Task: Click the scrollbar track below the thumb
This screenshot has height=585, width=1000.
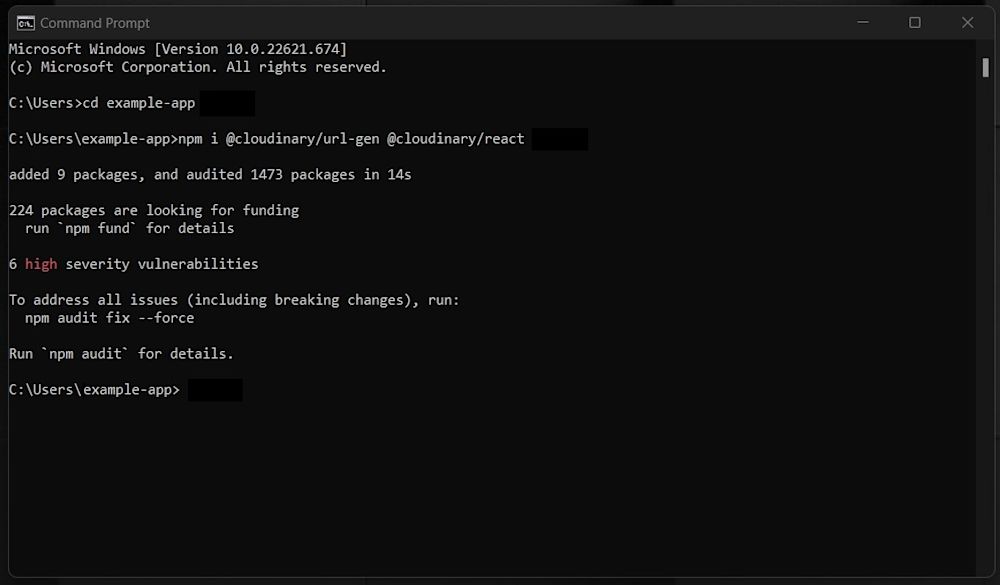Action: [x=985, y=300]
